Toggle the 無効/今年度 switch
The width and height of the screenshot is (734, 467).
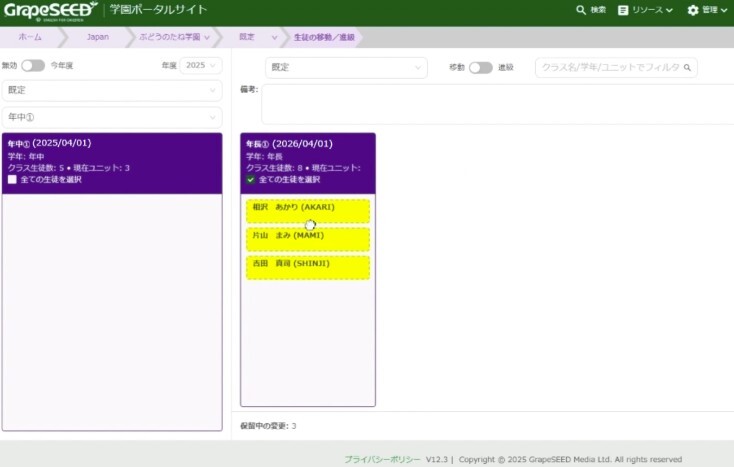pos(33,66)
